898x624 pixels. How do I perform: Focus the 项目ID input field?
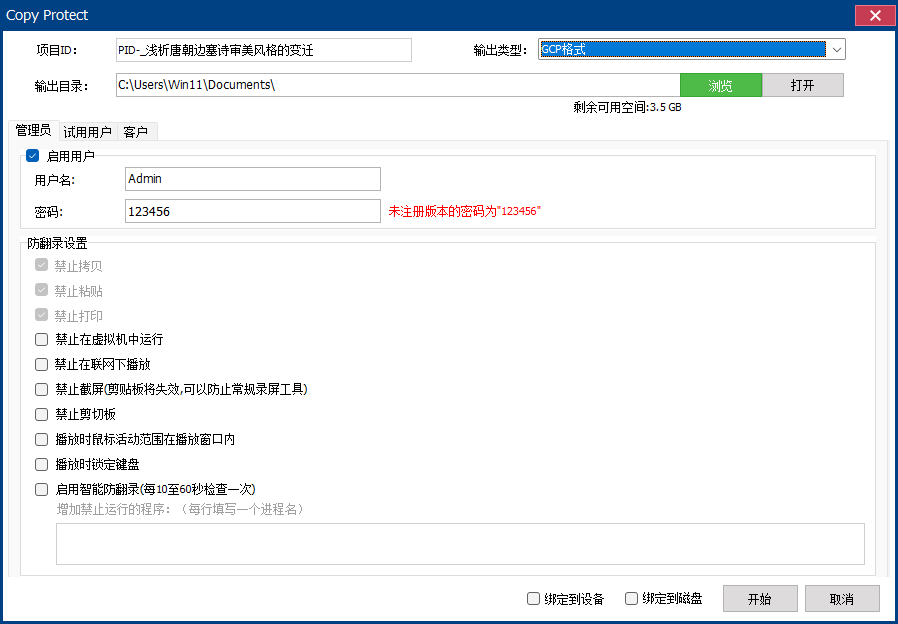point(263,50)
